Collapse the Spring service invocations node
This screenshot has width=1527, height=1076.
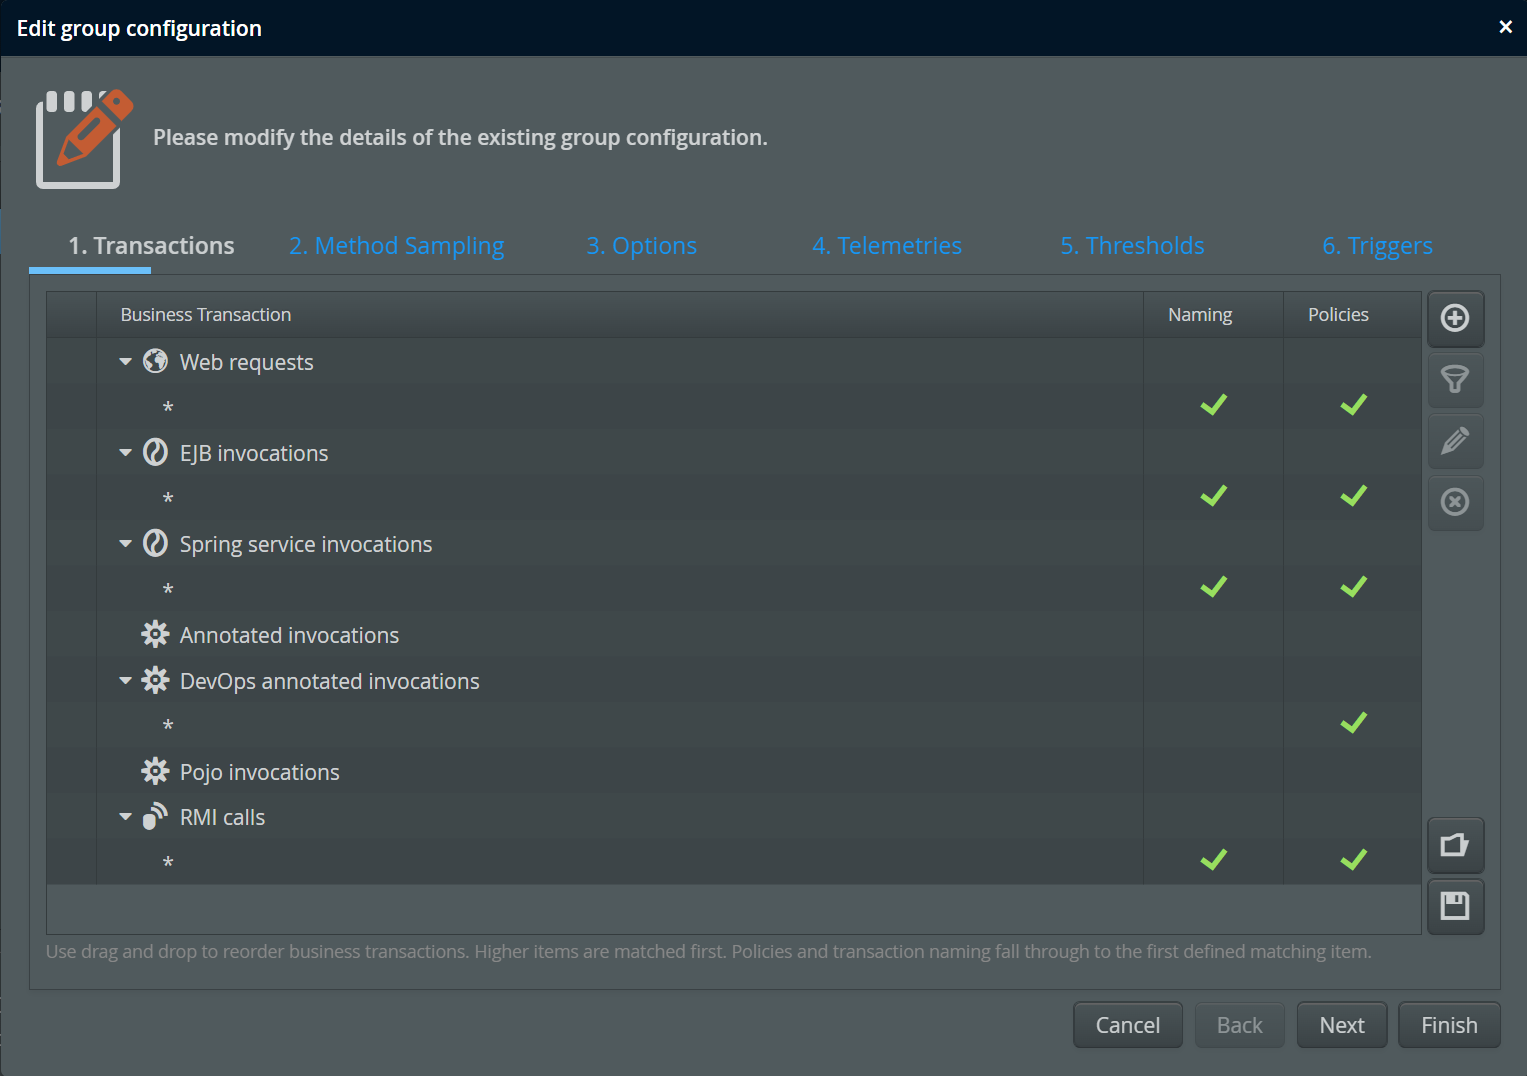point(125,544)
